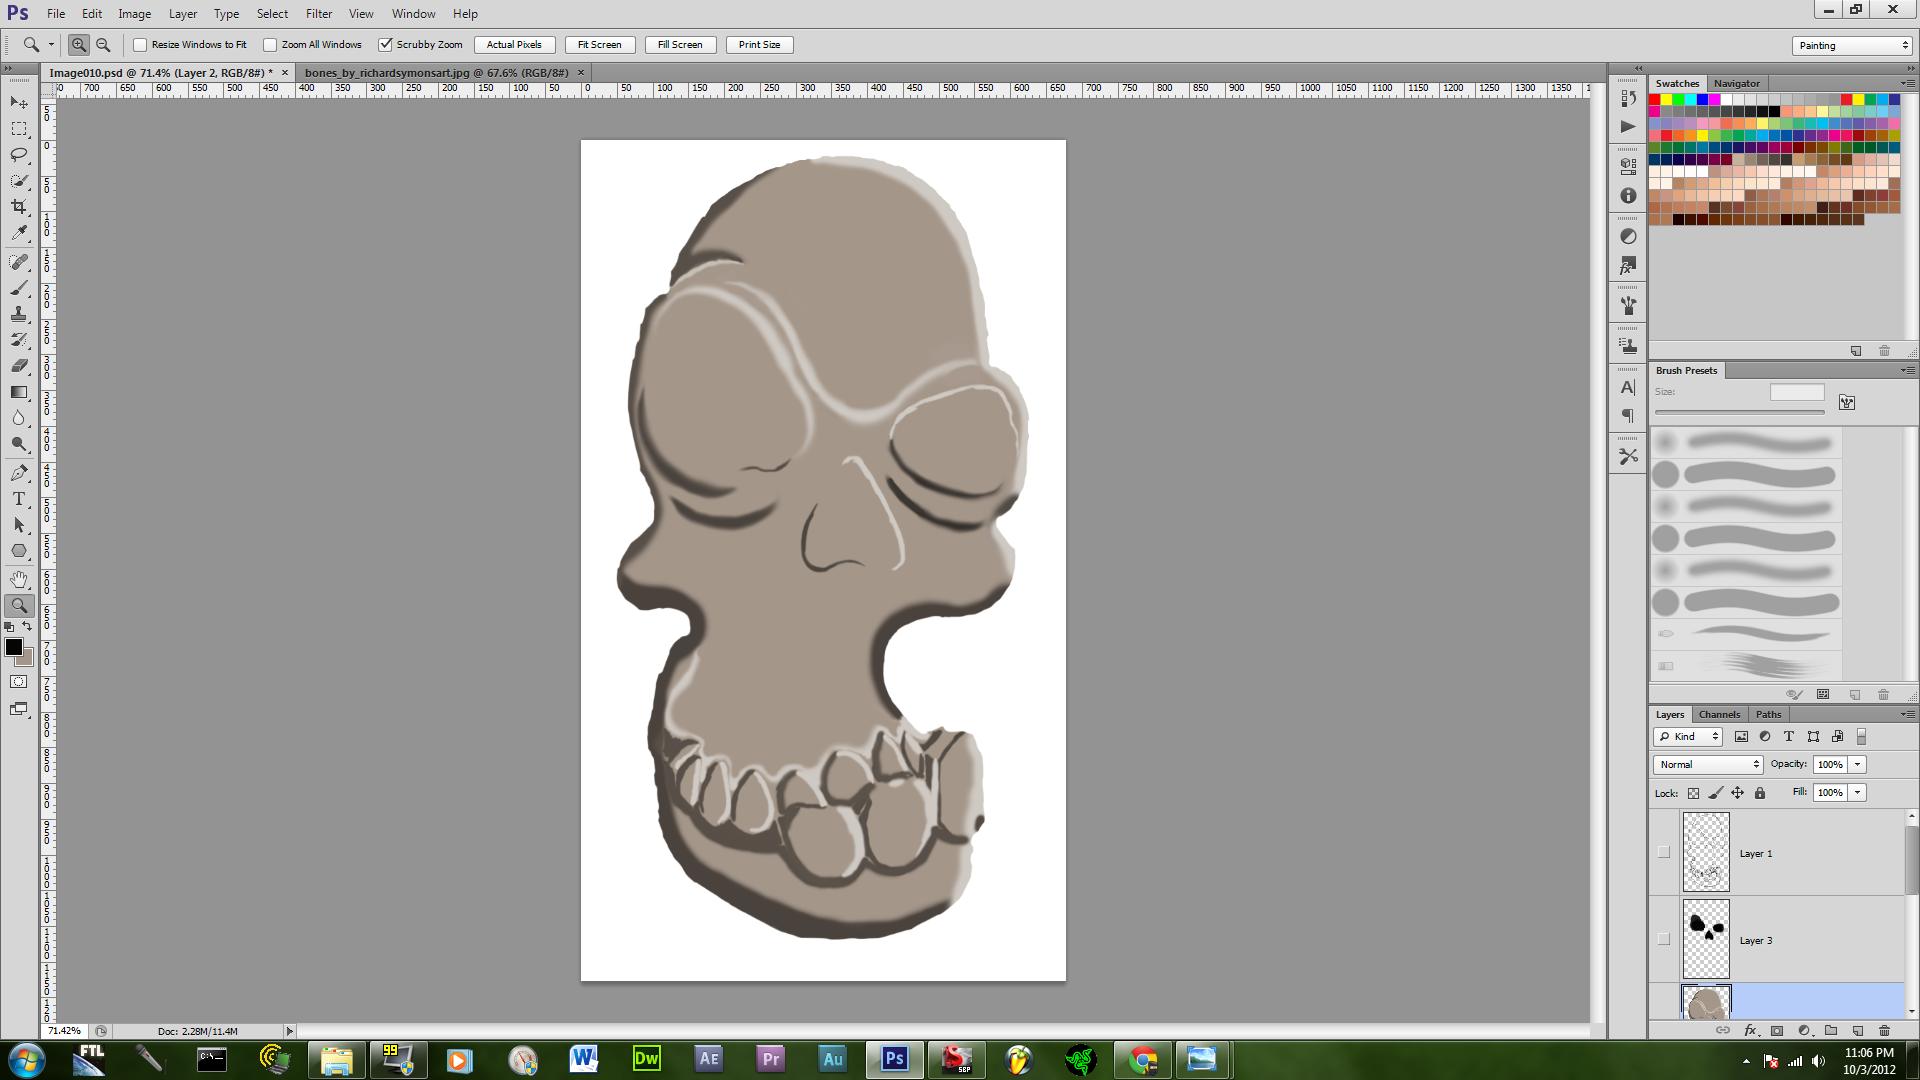Screen dimensions: 1920x1080
Task: Open the Character panel icon
Action: point(1628,387)
